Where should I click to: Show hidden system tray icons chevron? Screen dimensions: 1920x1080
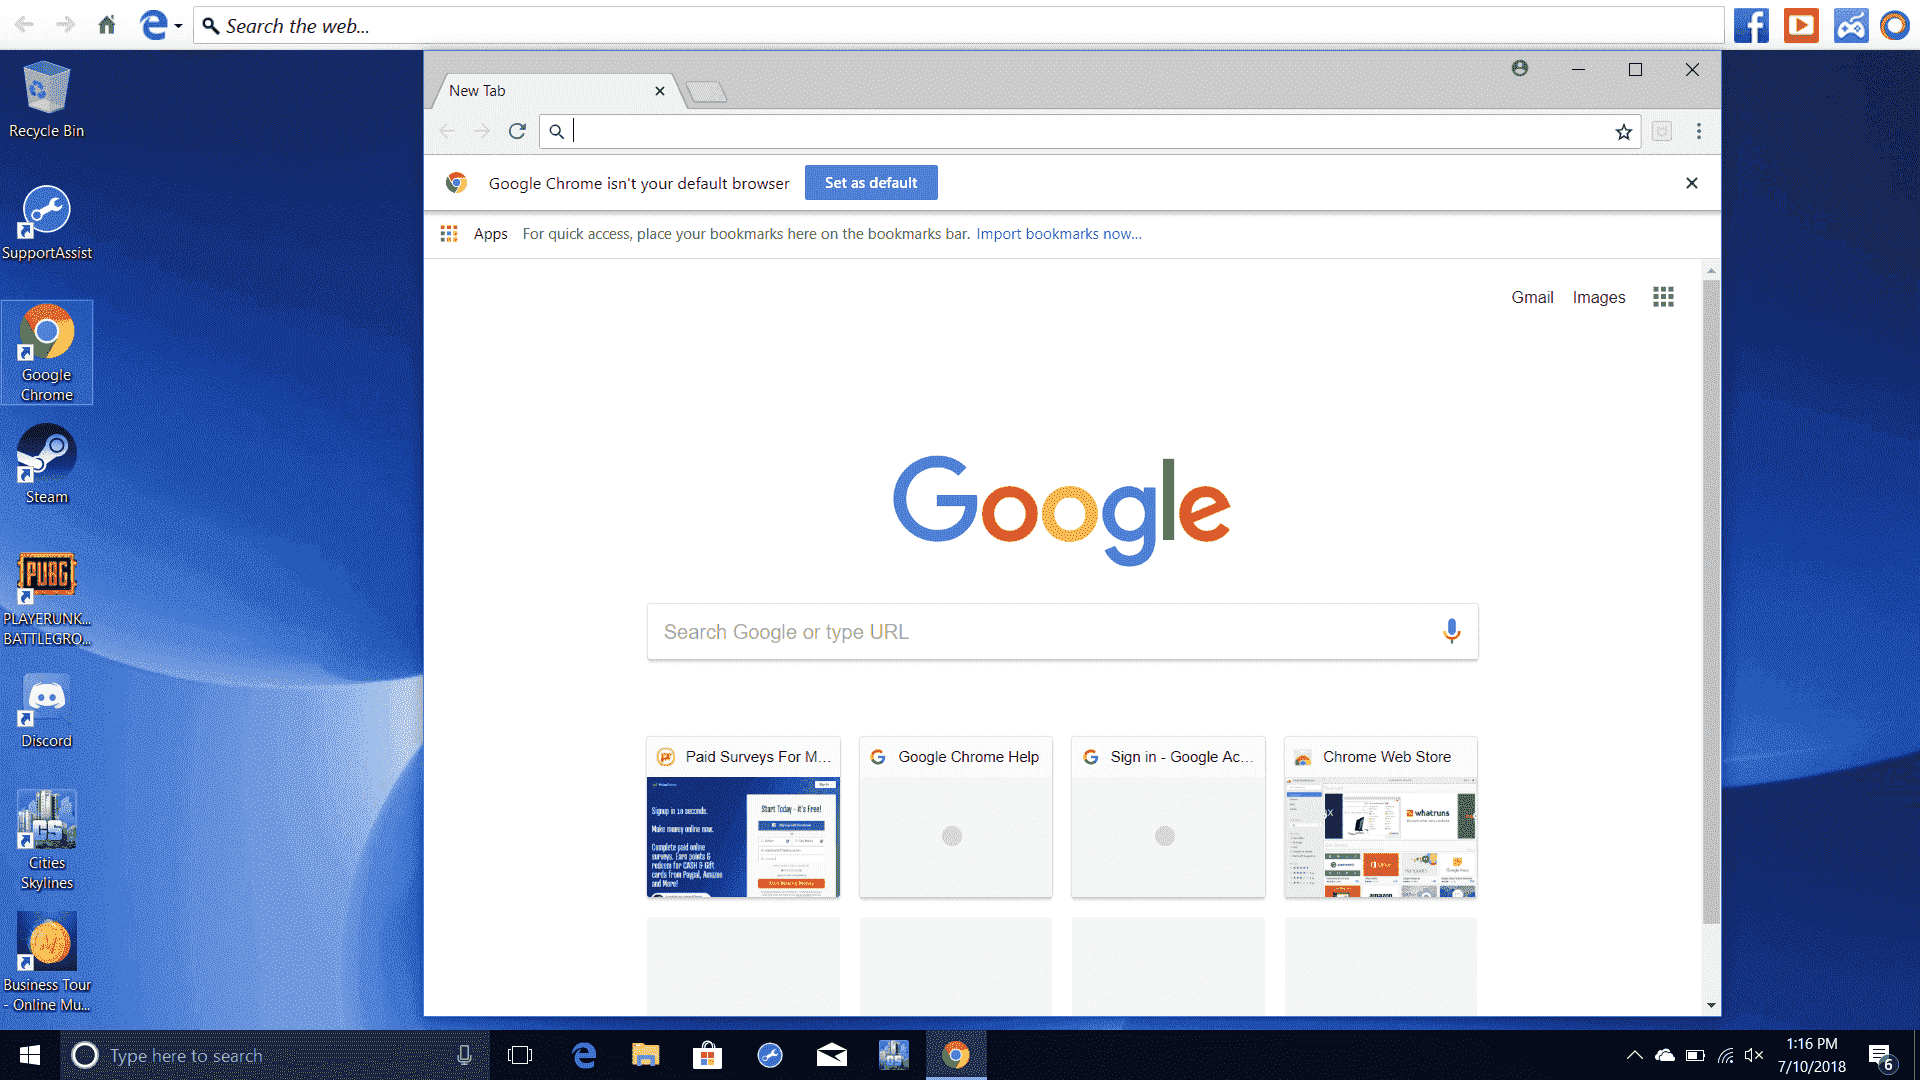(1634, 1055)
